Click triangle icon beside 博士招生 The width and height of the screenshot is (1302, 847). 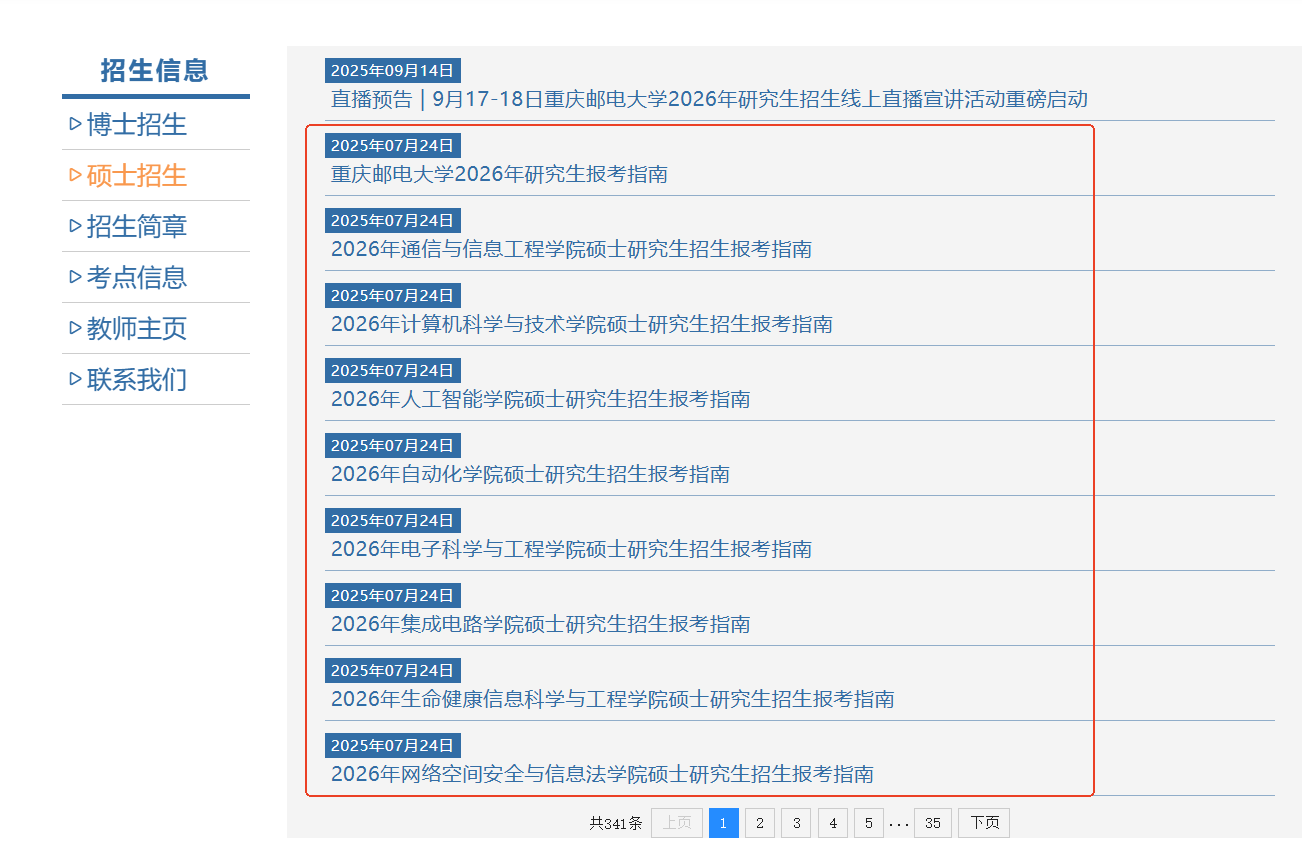coord(75,124)
